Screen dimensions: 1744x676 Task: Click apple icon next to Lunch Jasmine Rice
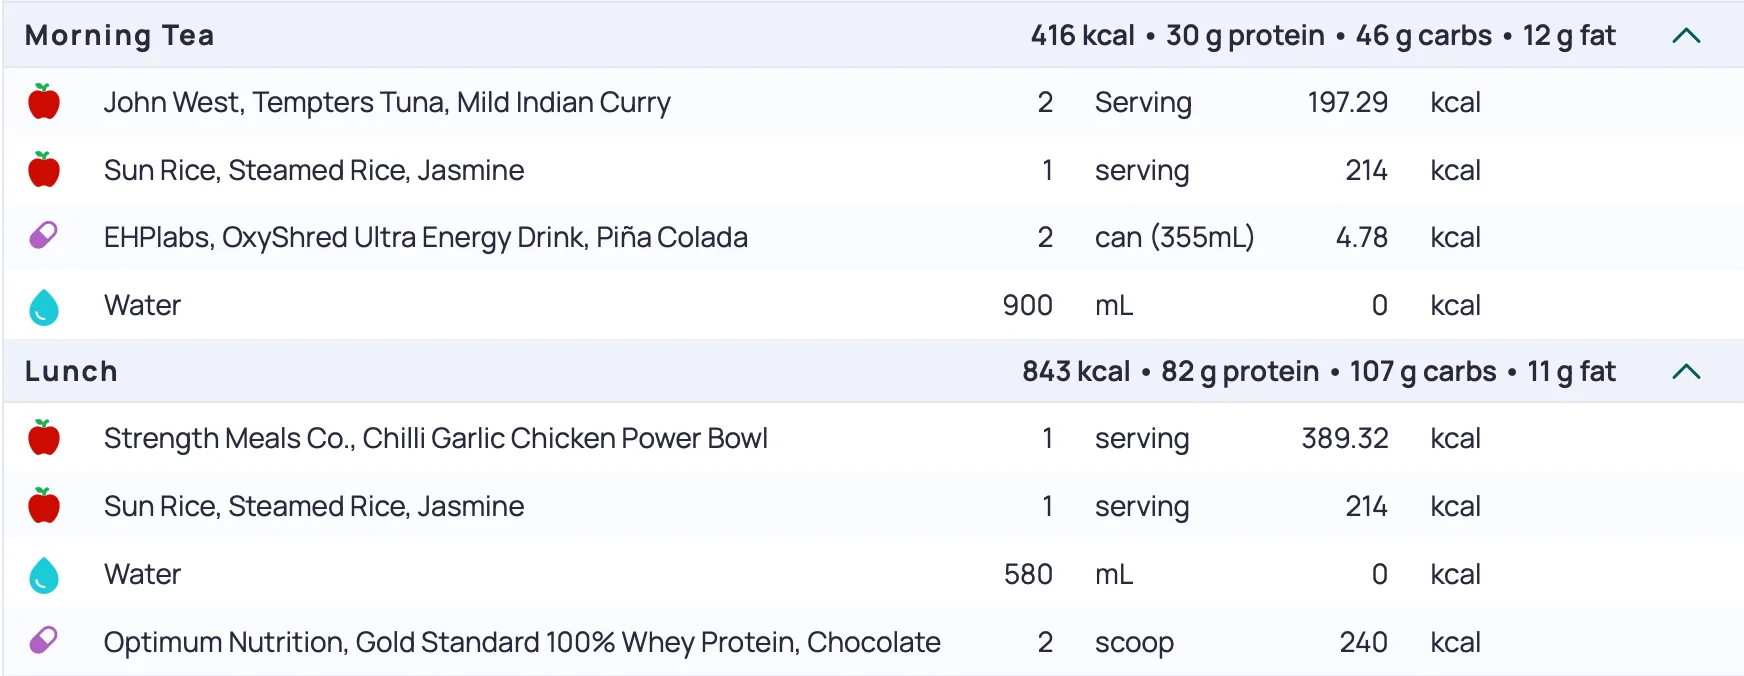[44, 506]
